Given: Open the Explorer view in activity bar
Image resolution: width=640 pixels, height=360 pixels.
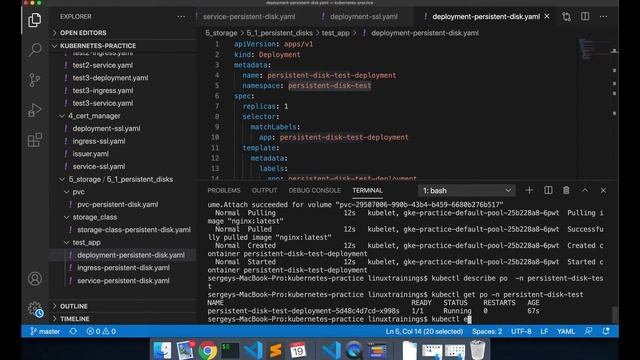Looking at the screenshot, I should click(x=35, y=20).
